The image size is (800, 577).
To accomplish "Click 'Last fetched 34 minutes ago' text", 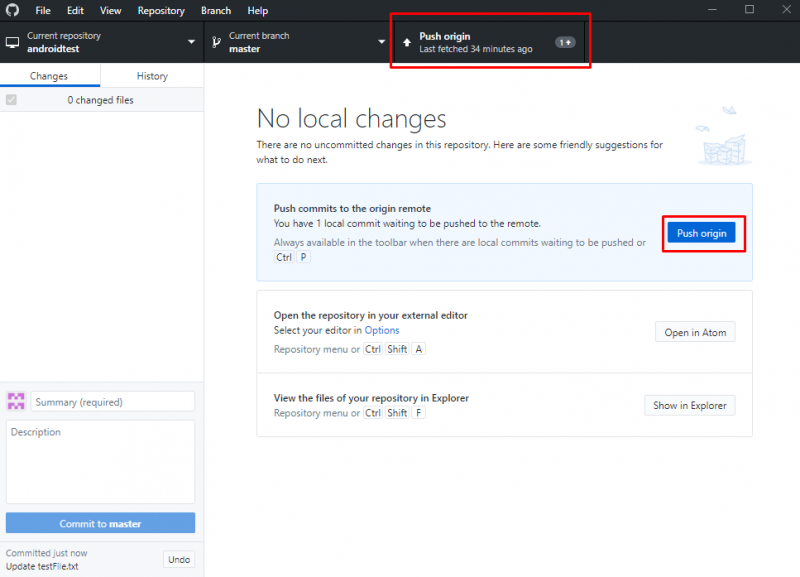I will [476, 49].
